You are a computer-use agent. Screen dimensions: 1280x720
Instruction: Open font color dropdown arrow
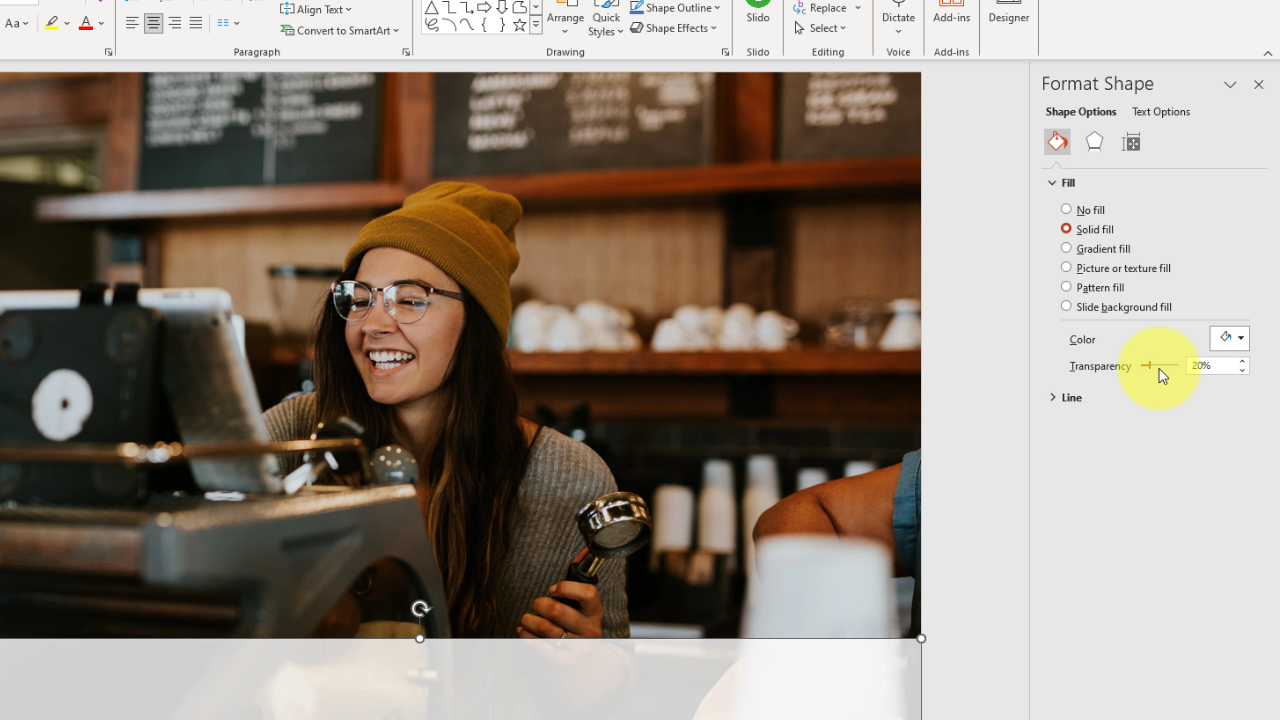[102, 23]
